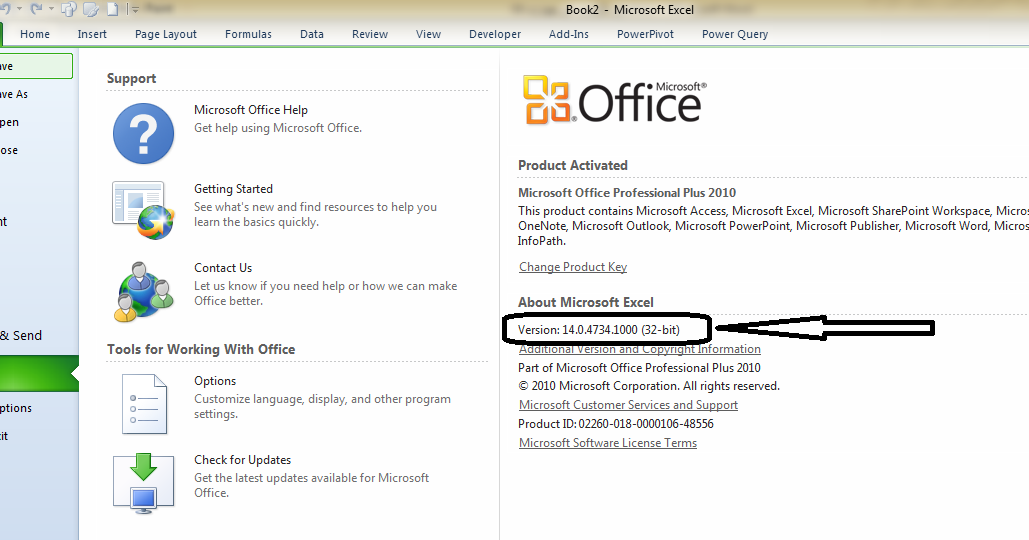Switch to the View tab
This screenshot has height=540, width=1029.
click(x=428, y=34)
